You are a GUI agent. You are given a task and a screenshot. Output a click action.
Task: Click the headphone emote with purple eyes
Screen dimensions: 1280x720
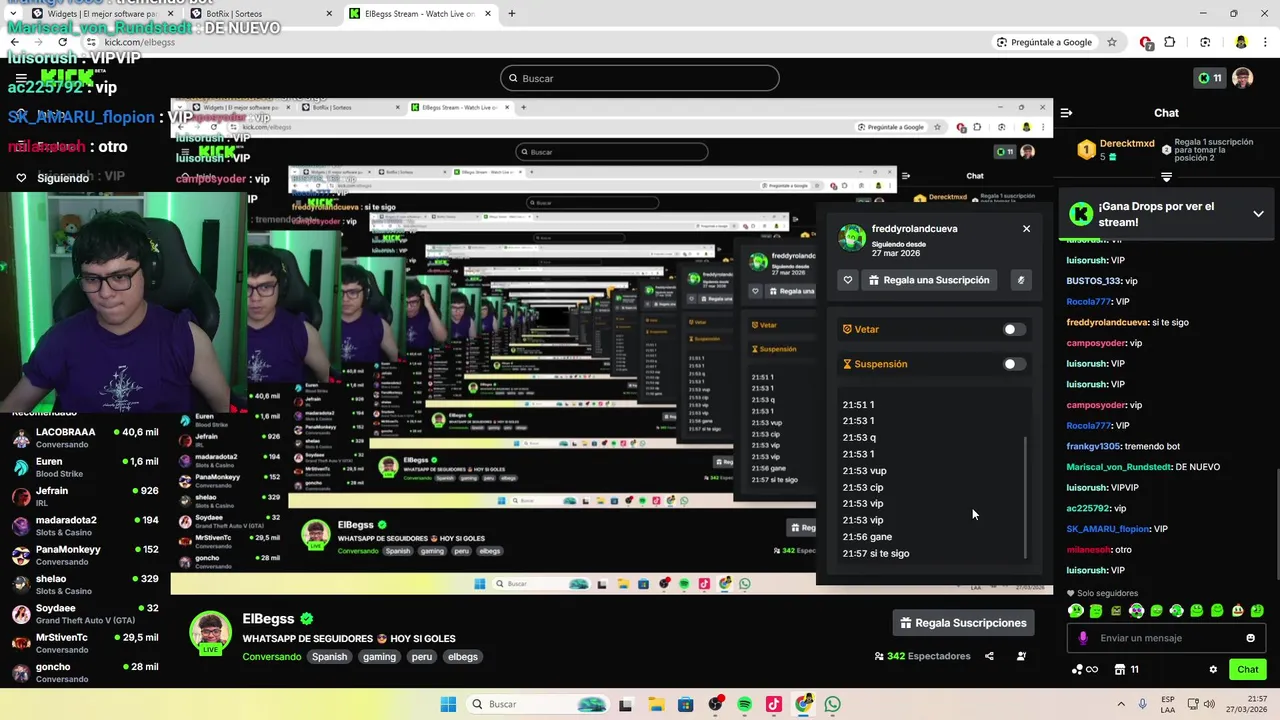(x=1136, y=610)
